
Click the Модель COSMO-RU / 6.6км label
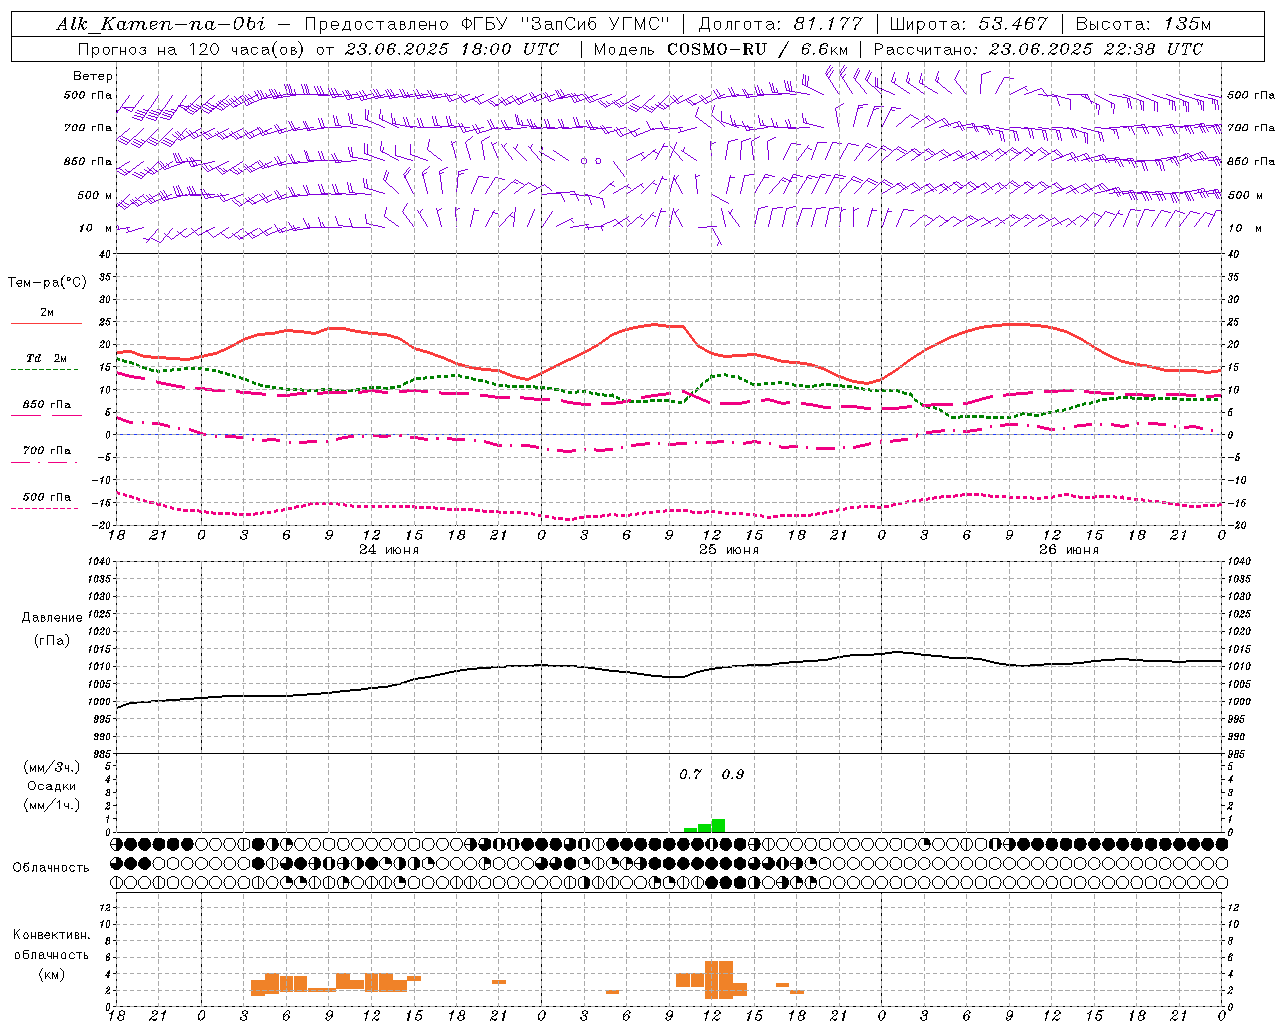pyautogui.click(x=721, y=49)
